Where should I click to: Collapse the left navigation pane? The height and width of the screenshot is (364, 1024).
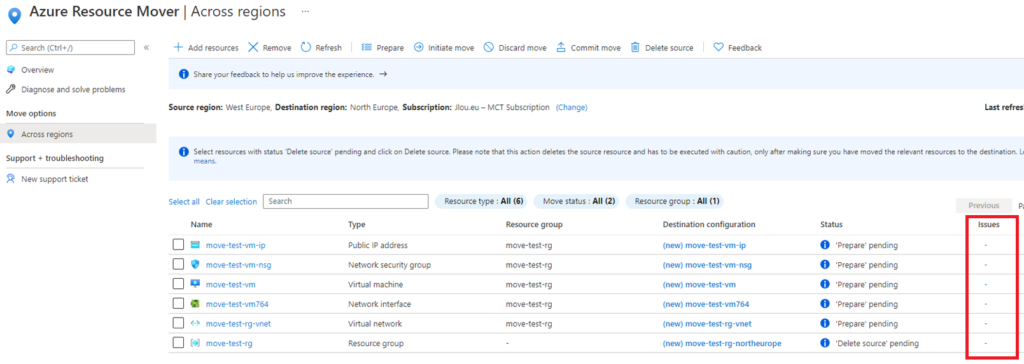146,48
